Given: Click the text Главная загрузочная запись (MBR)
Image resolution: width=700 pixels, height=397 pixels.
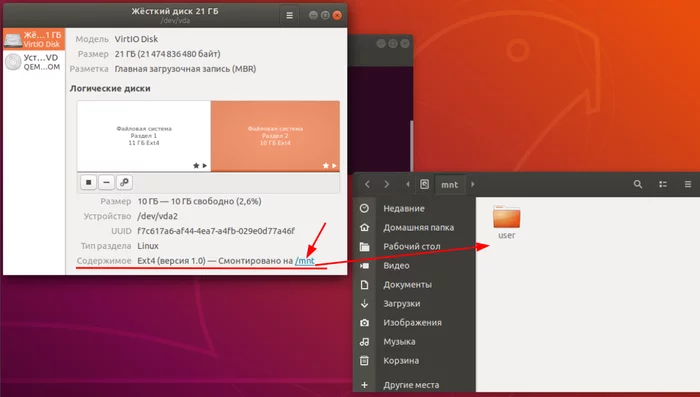Looking at the screenshot, I should pyautogui.click(x=185, y=69).
